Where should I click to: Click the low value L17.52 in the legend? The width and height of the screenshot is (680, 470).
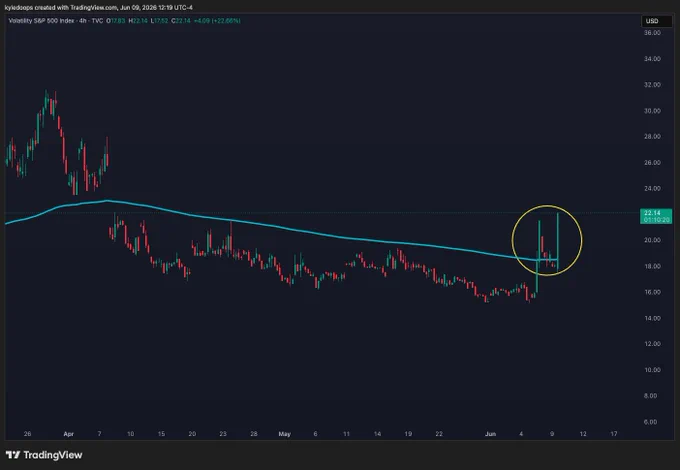(160, 20)
